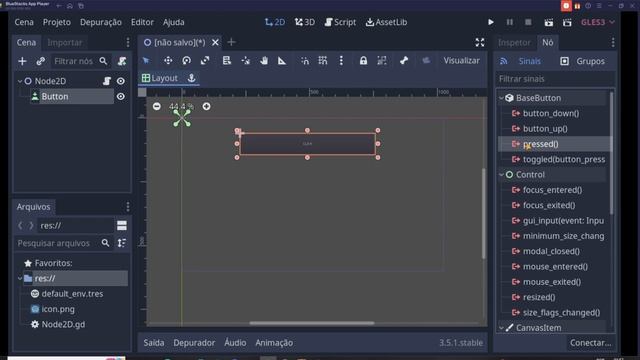
Task: Toggle distraction-free mode
Action: 480,42
